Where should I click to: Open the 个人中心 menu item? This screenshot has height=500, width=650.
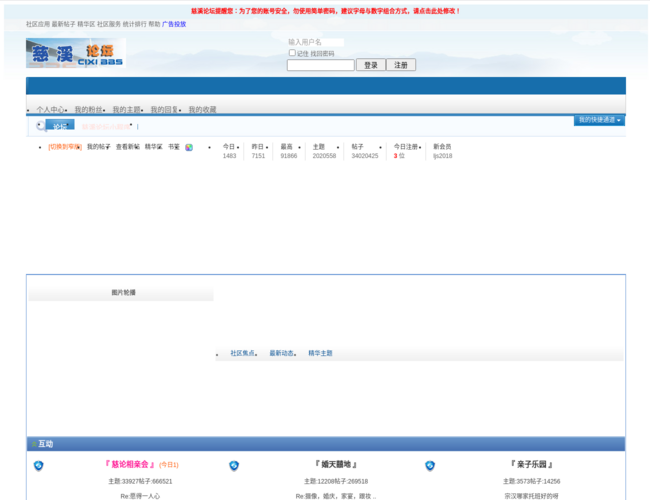click(x=50, y=109)
